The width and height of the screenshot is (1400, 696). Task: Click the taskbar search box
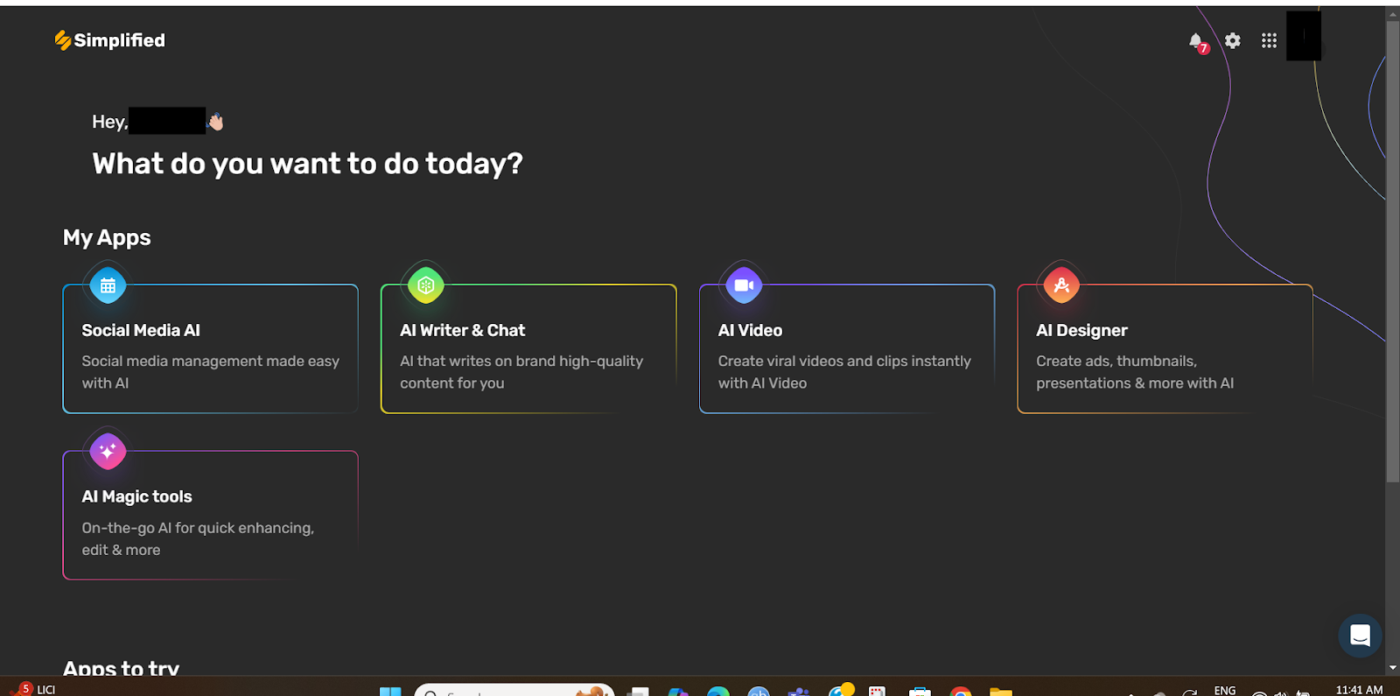pos(513,691)
